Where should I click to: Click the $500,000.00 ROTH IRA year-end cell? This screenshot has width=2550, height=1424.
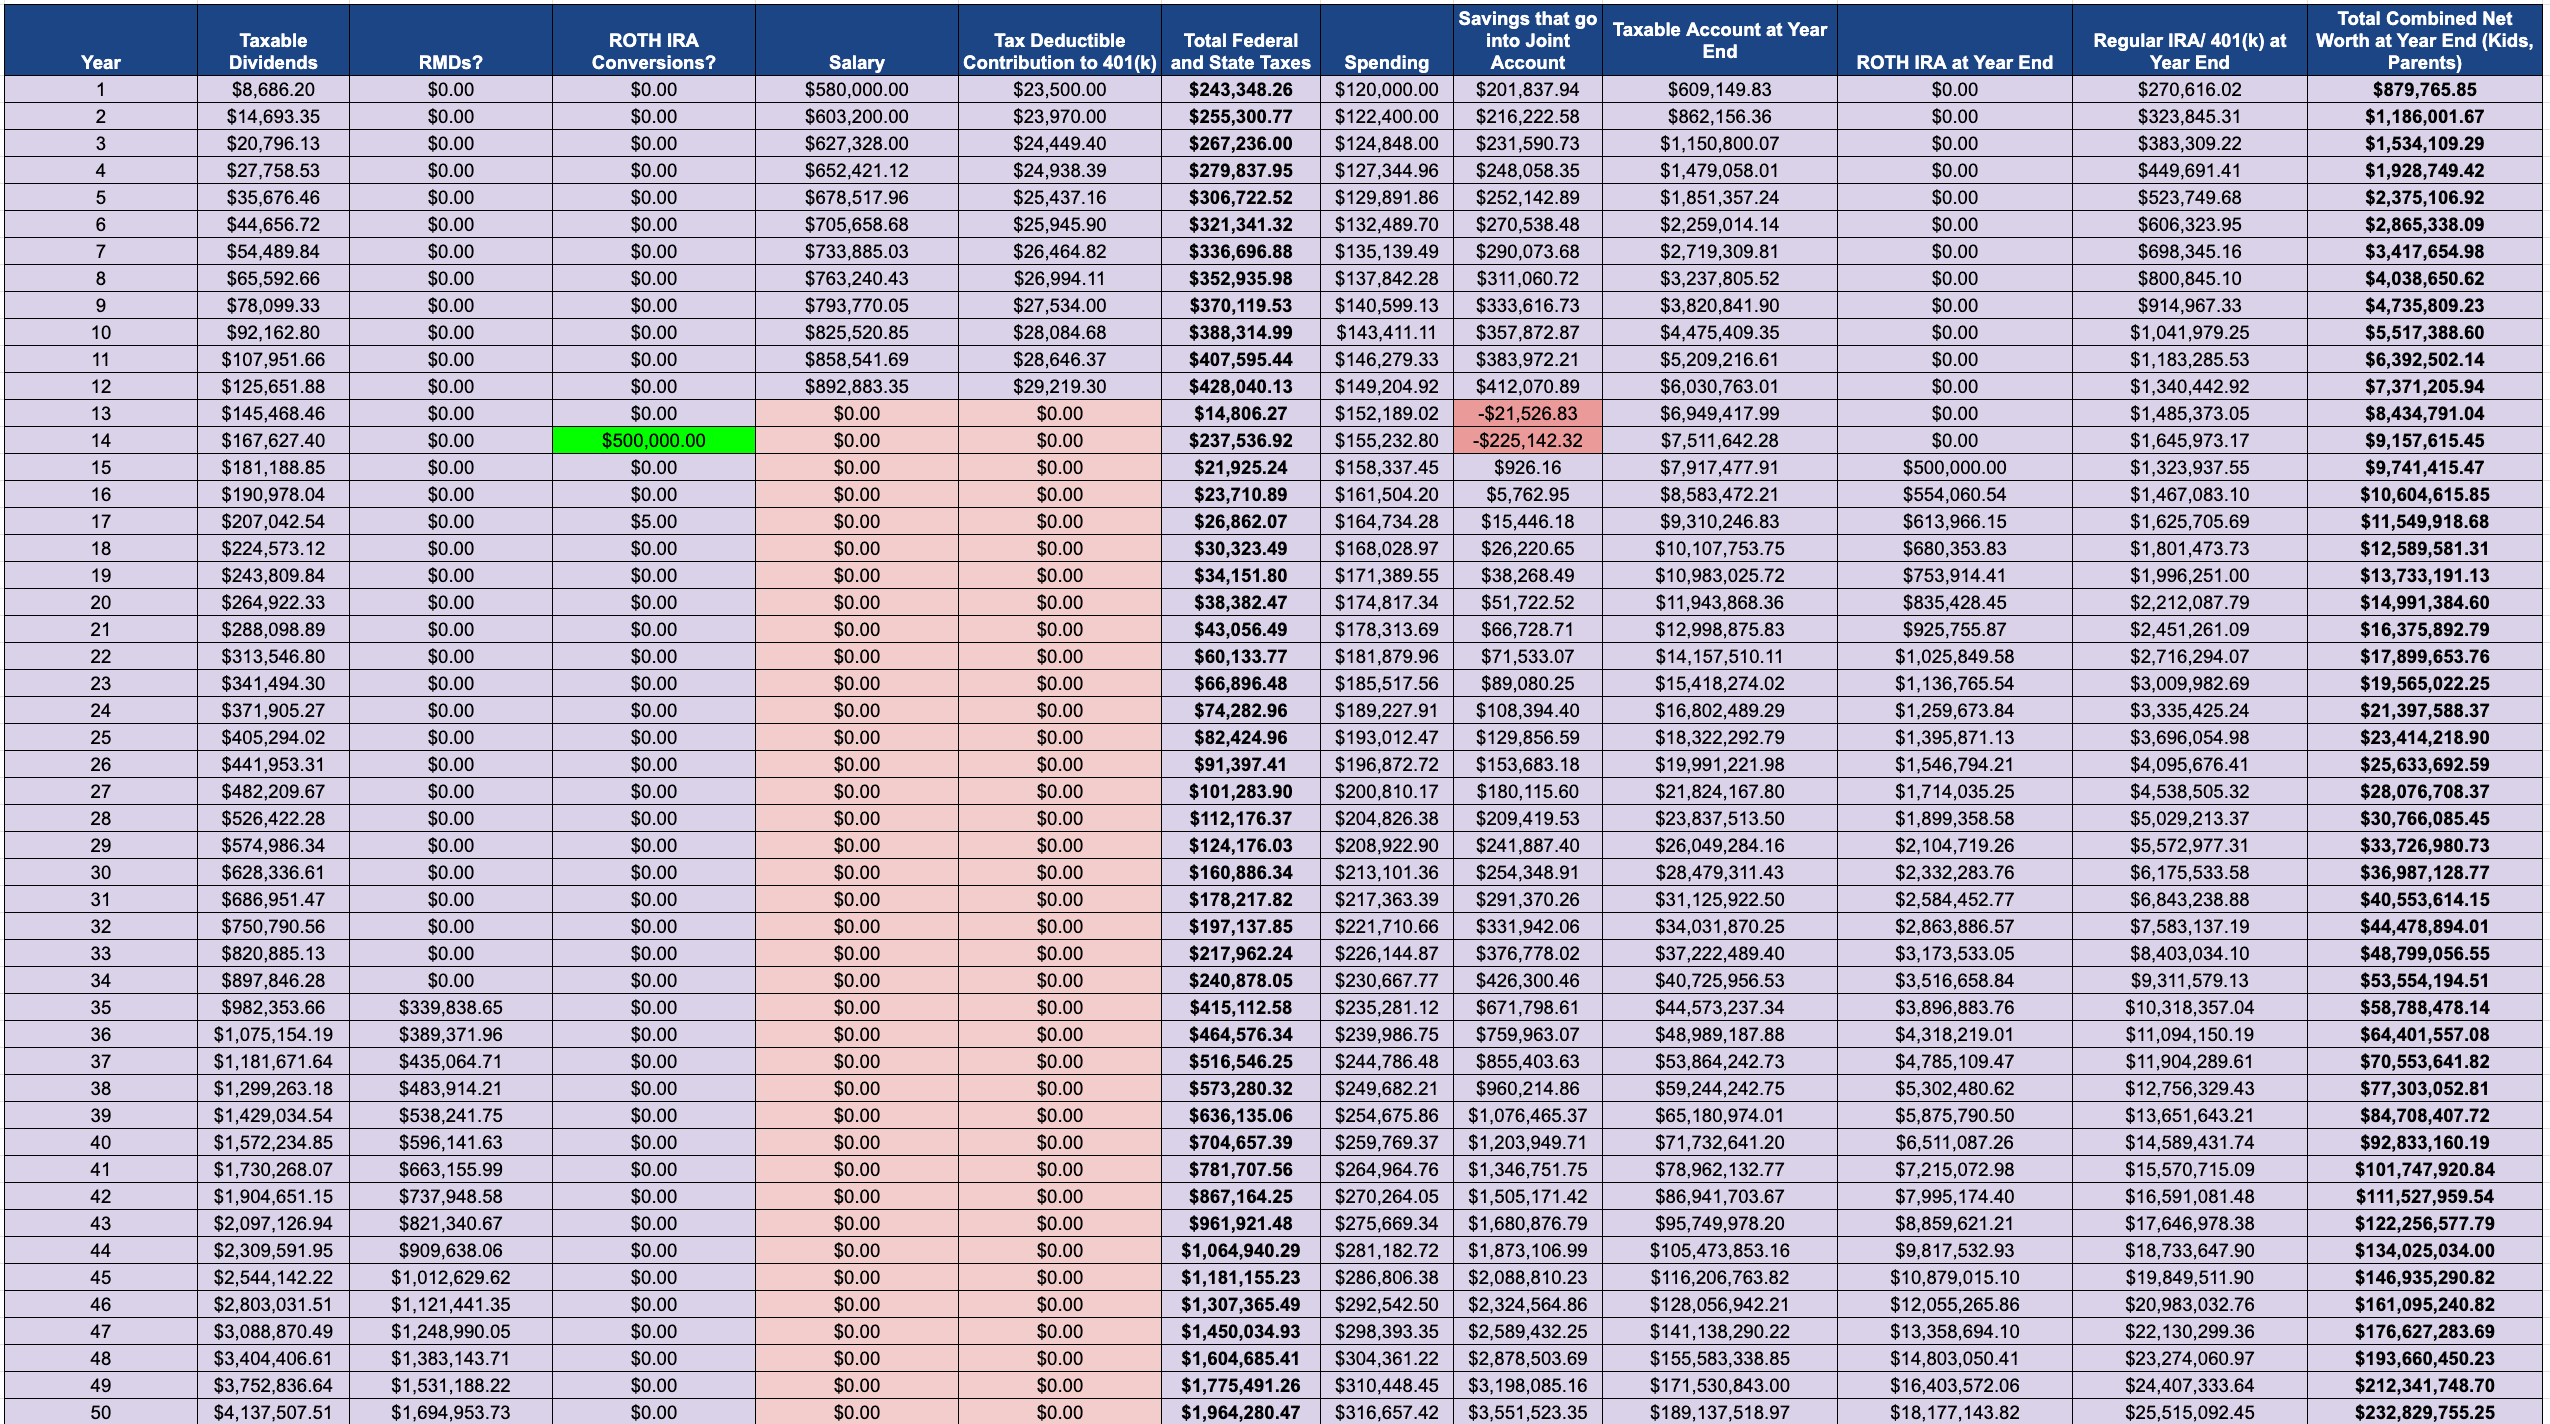click(x=1954, y=467)
